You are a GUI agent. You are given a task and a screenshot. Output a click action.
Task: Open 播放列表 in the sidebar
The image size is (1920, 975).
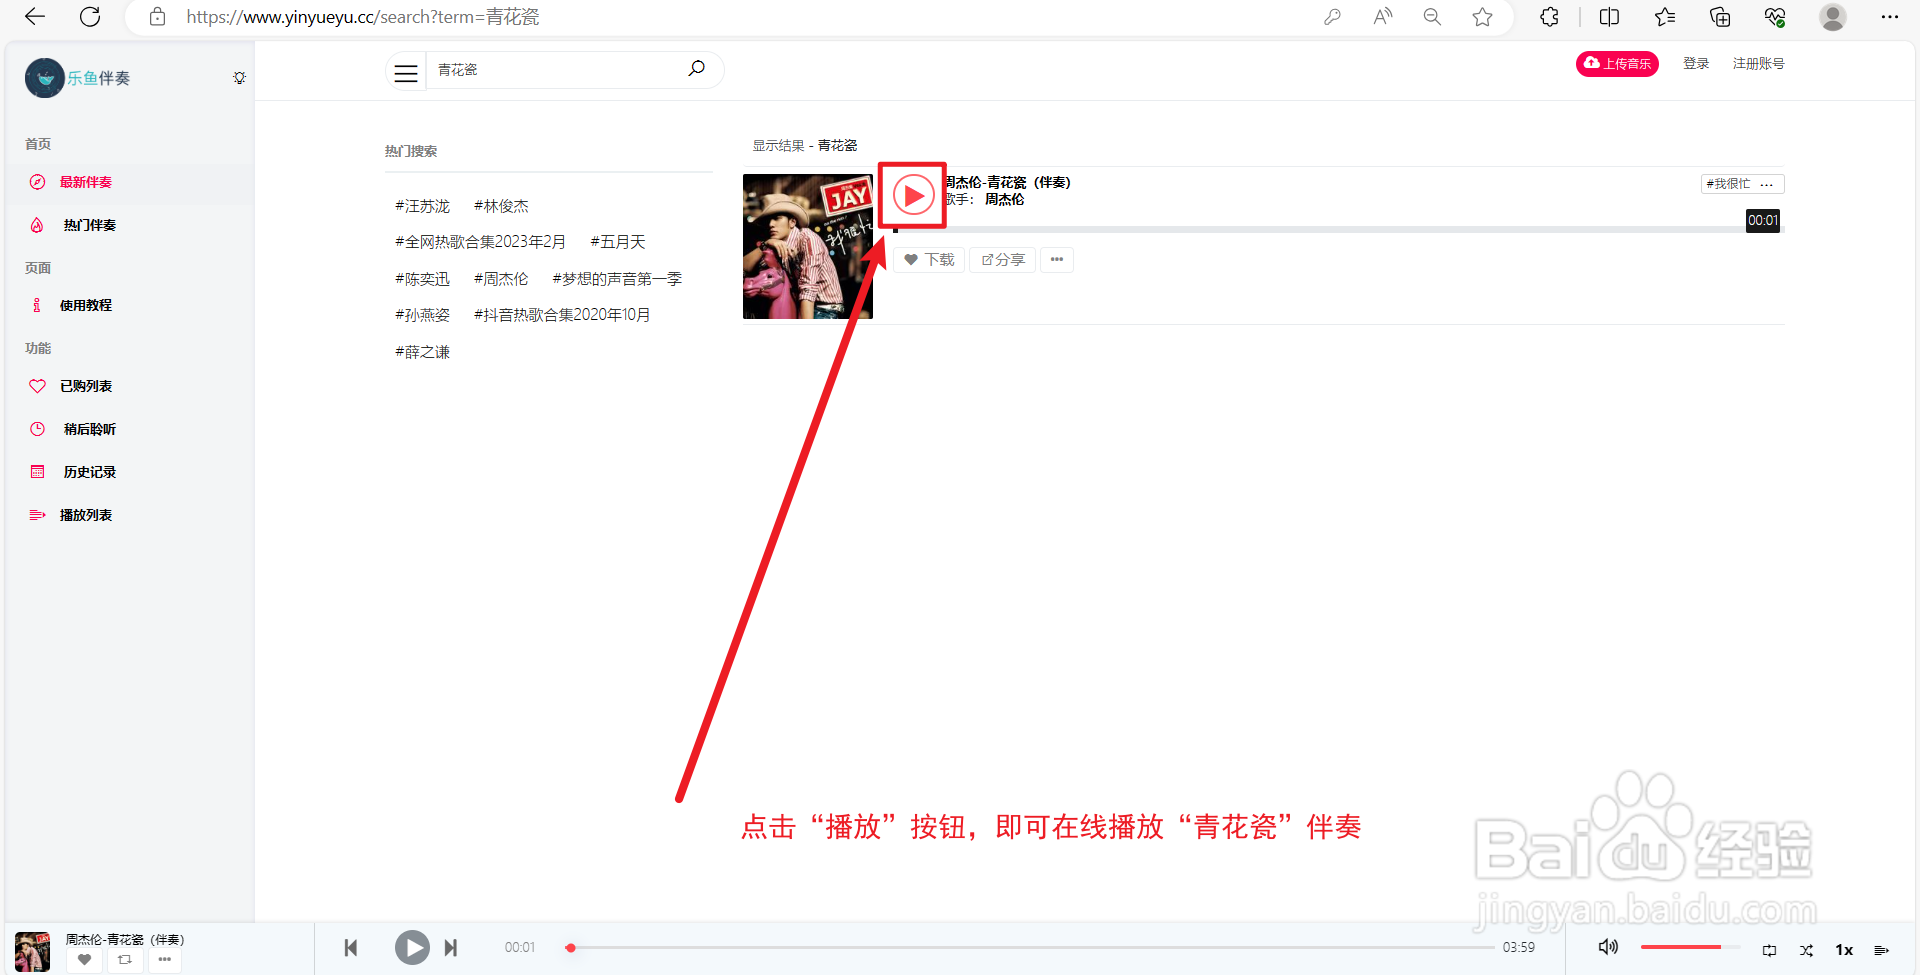click(86, 515)
